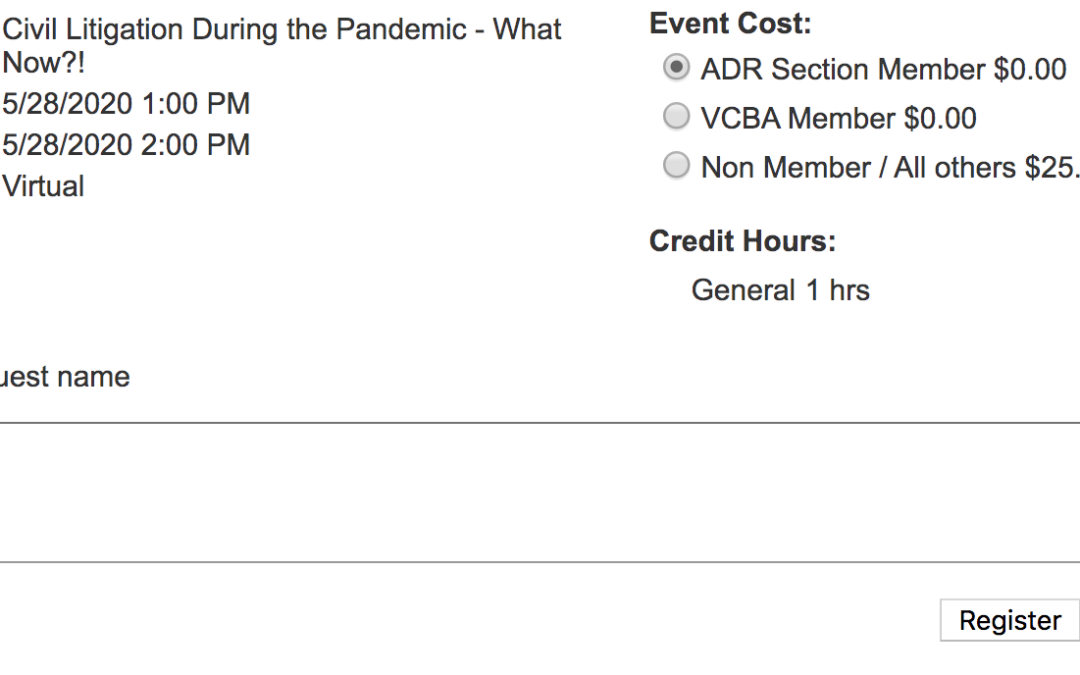Click the divider line below guest name
This screenshot has height=675, width=1080.
click(x=540, y=423)
